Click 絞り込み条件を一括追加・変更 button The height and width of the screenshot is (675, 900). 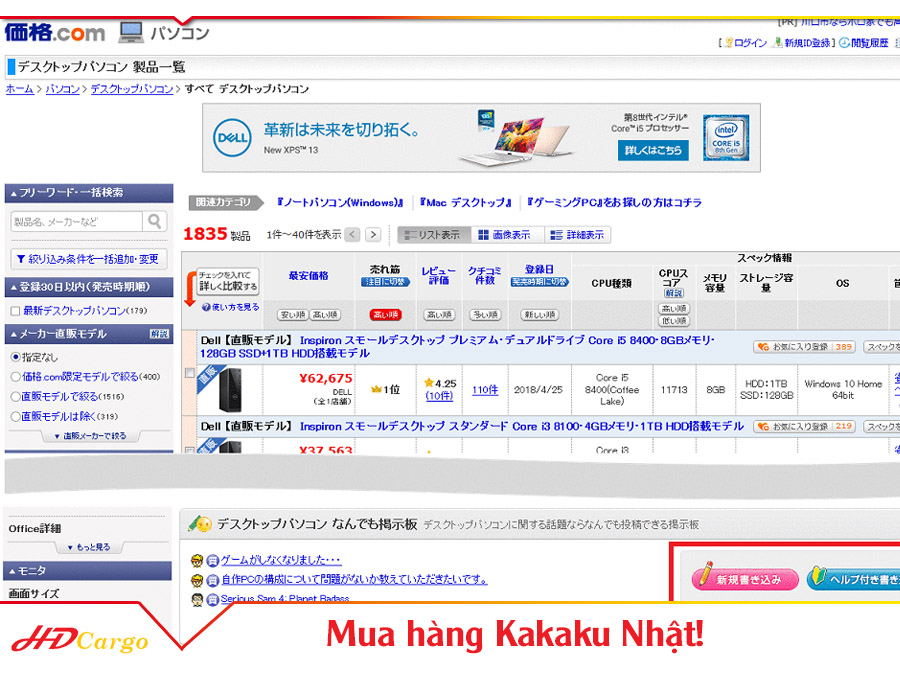point(89,259)
